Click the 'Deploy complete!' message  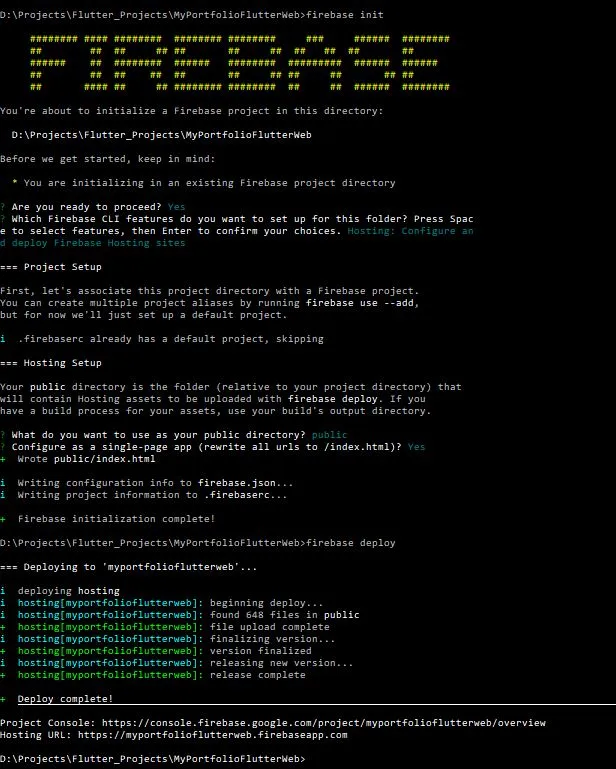pyautogui.click(x=65, y=699)
